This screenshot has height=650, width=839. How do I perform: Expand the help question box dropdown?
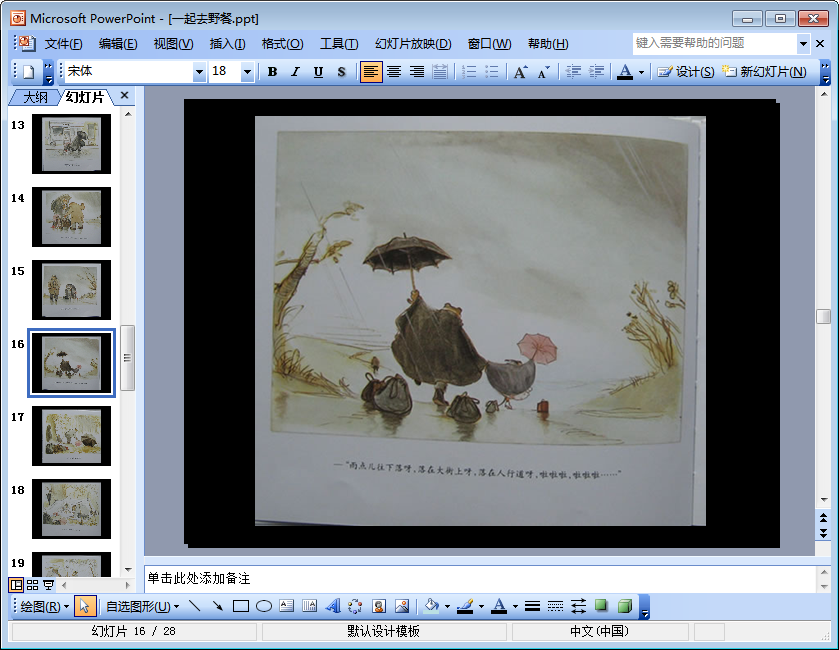click(803, 43)
